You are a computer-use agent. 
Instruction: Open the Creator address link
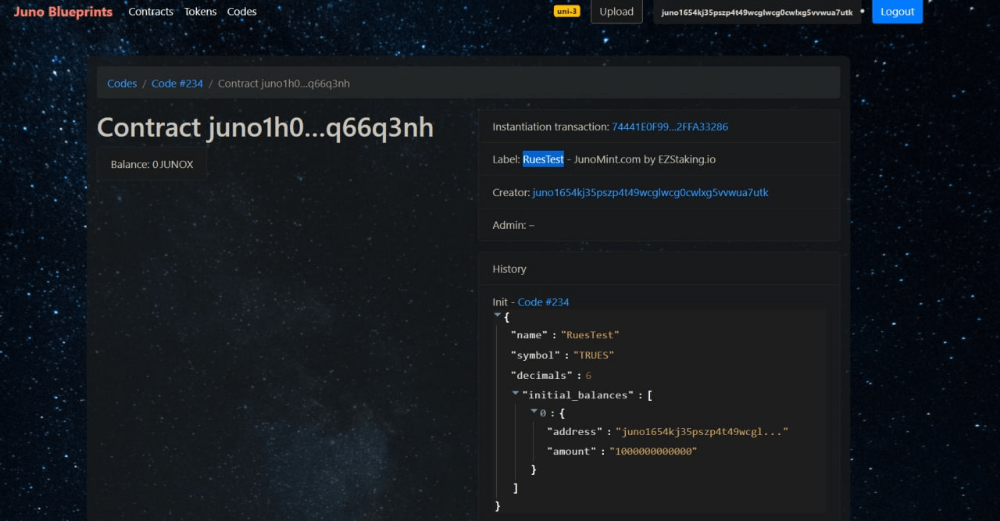(x=650, y=192)
